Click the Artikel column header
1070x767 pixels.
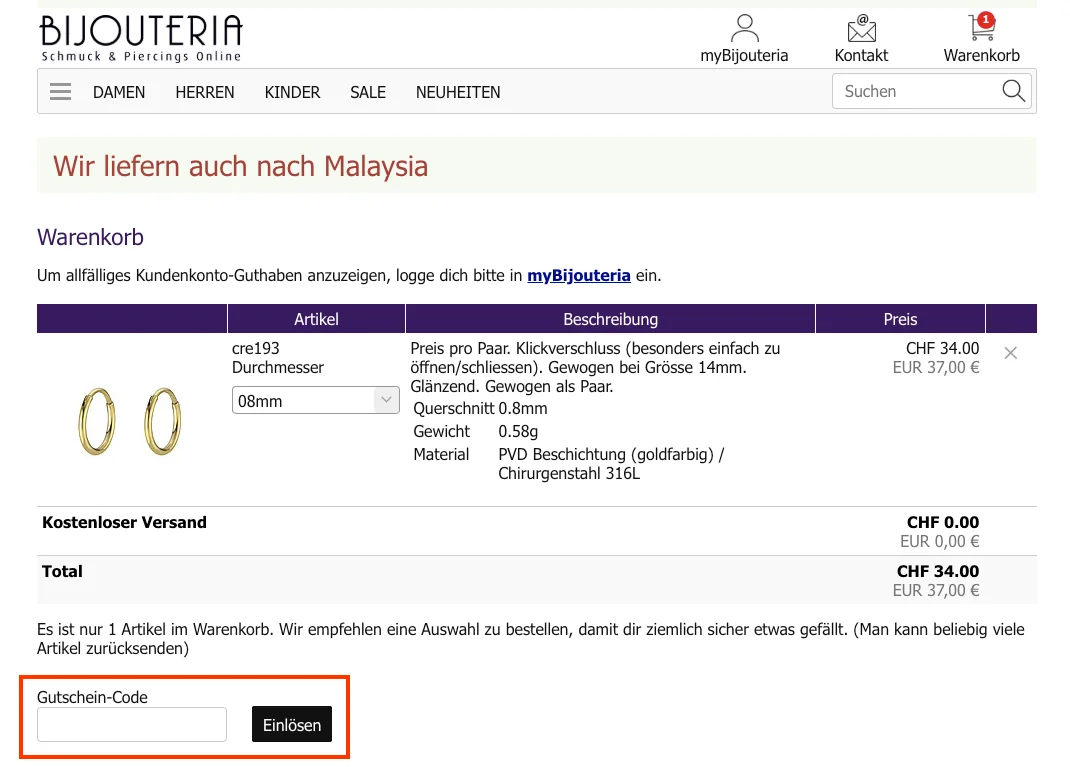[x=316, y=319]
